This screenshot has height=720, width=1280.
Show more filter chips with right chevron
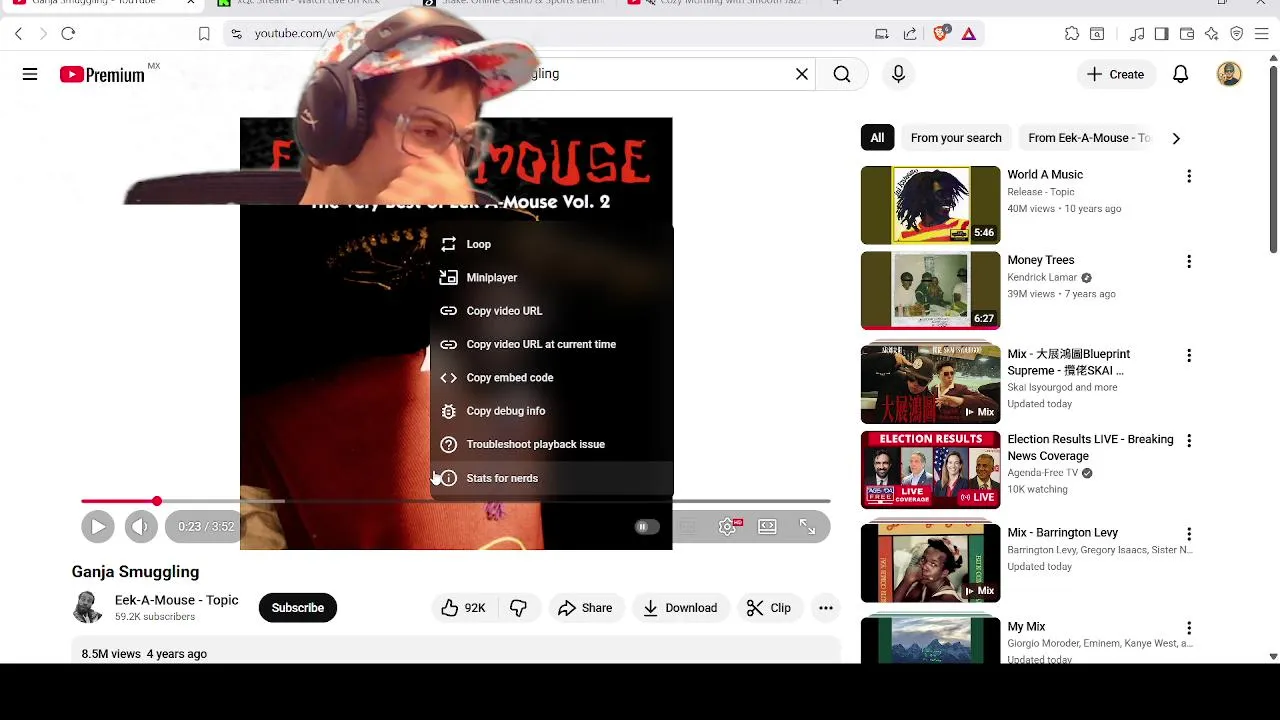[x=1176, y=138]
